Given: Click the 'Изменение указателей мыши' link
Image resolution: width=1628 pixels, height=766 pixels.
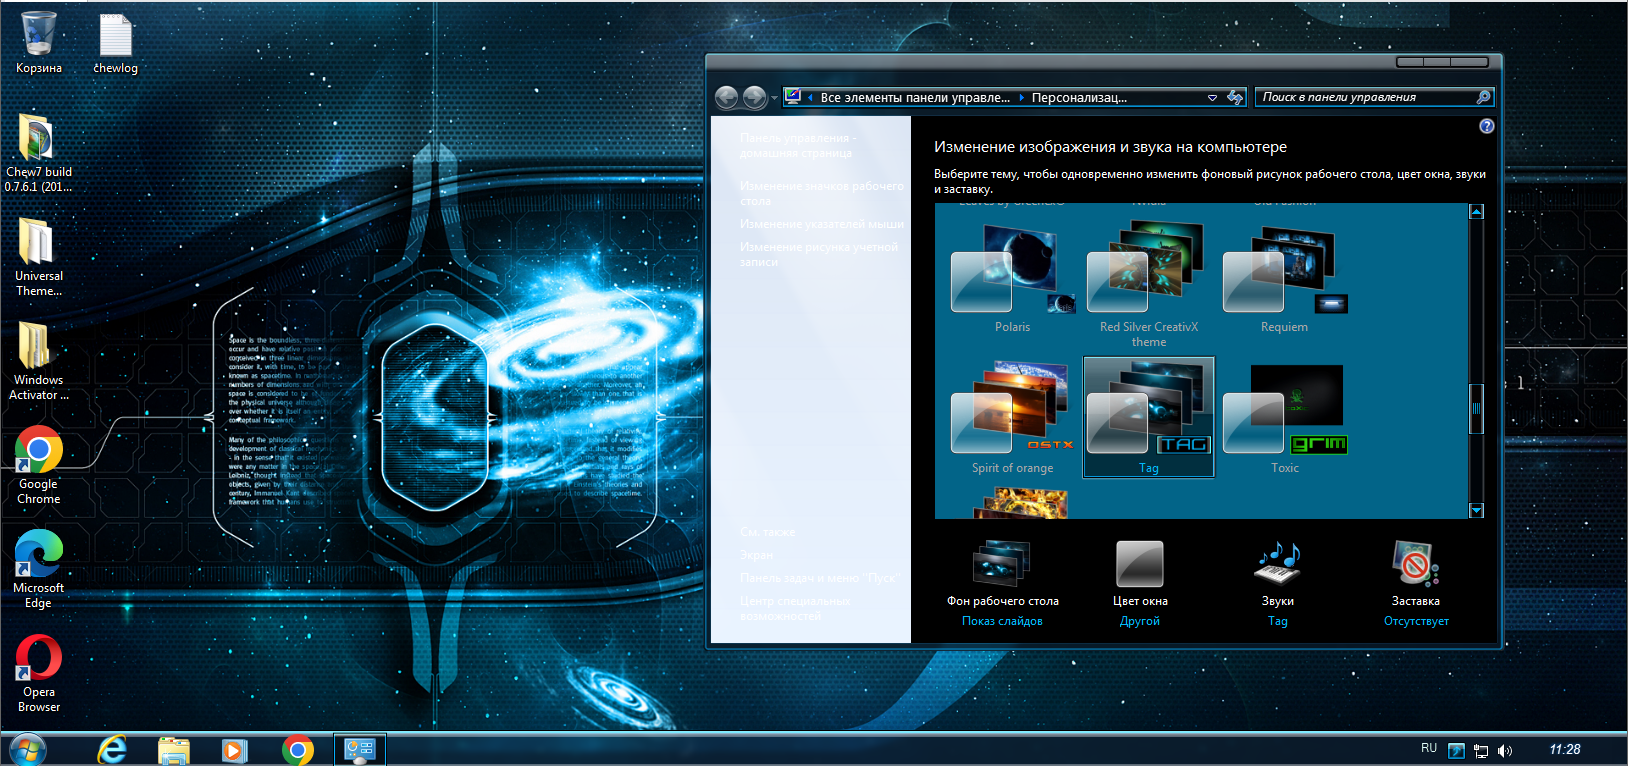Looking at the screenshot, I should tap(821, 224).
